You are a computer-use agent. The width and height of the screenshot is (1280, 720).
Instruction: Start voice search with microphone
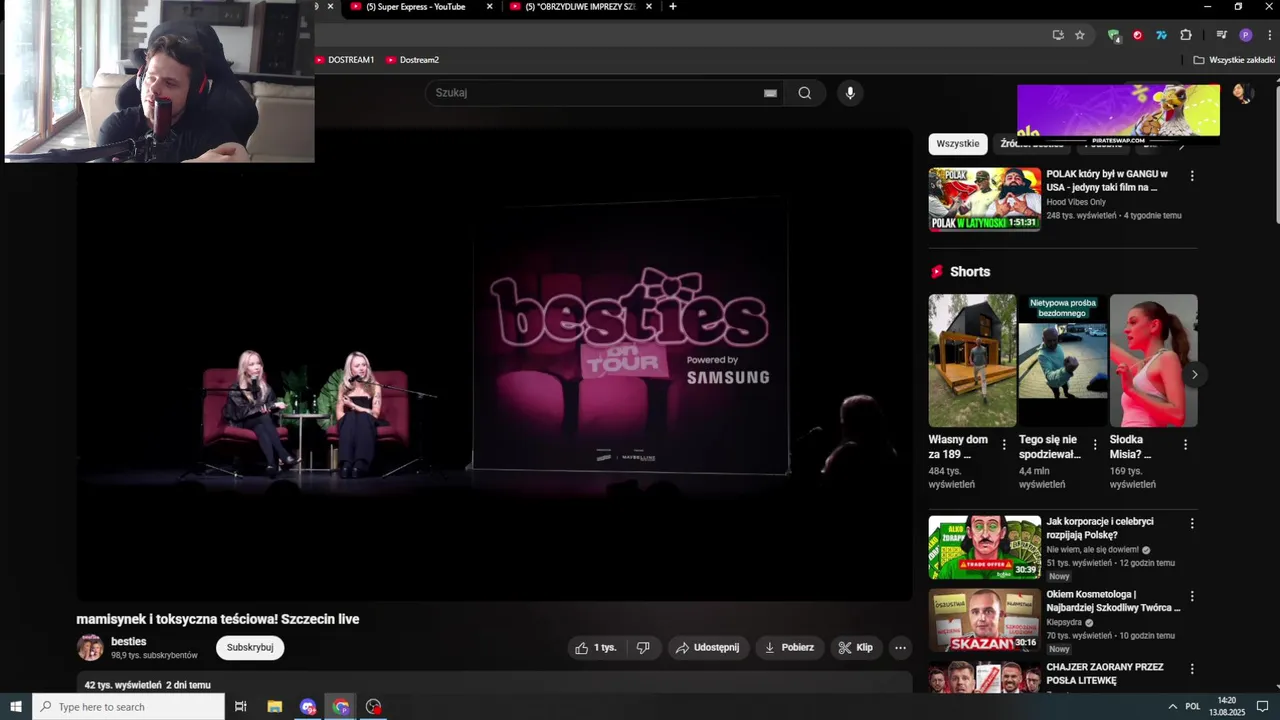tap(850, 93)
